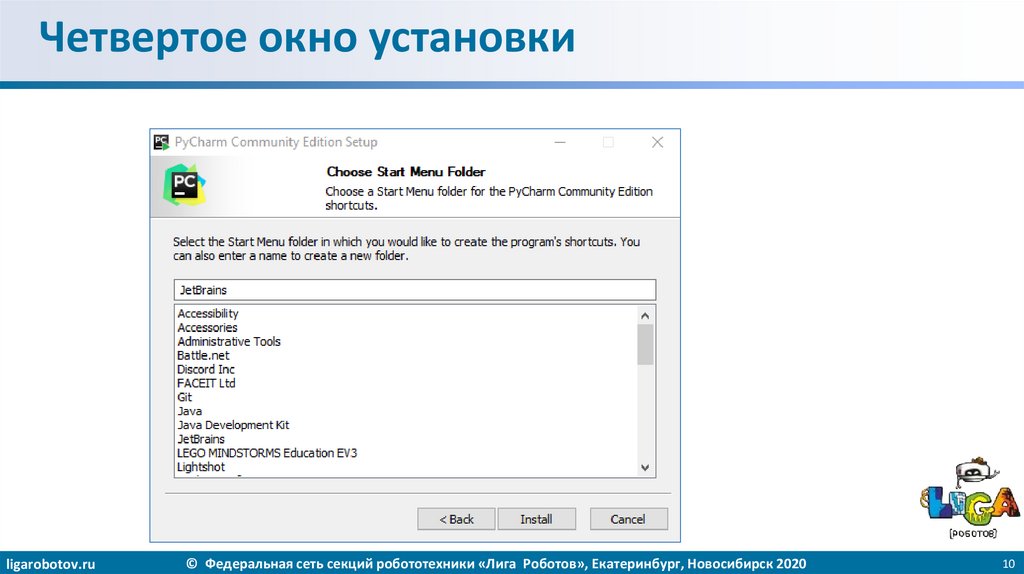Select Administrative Tools folder

(229, 342)
